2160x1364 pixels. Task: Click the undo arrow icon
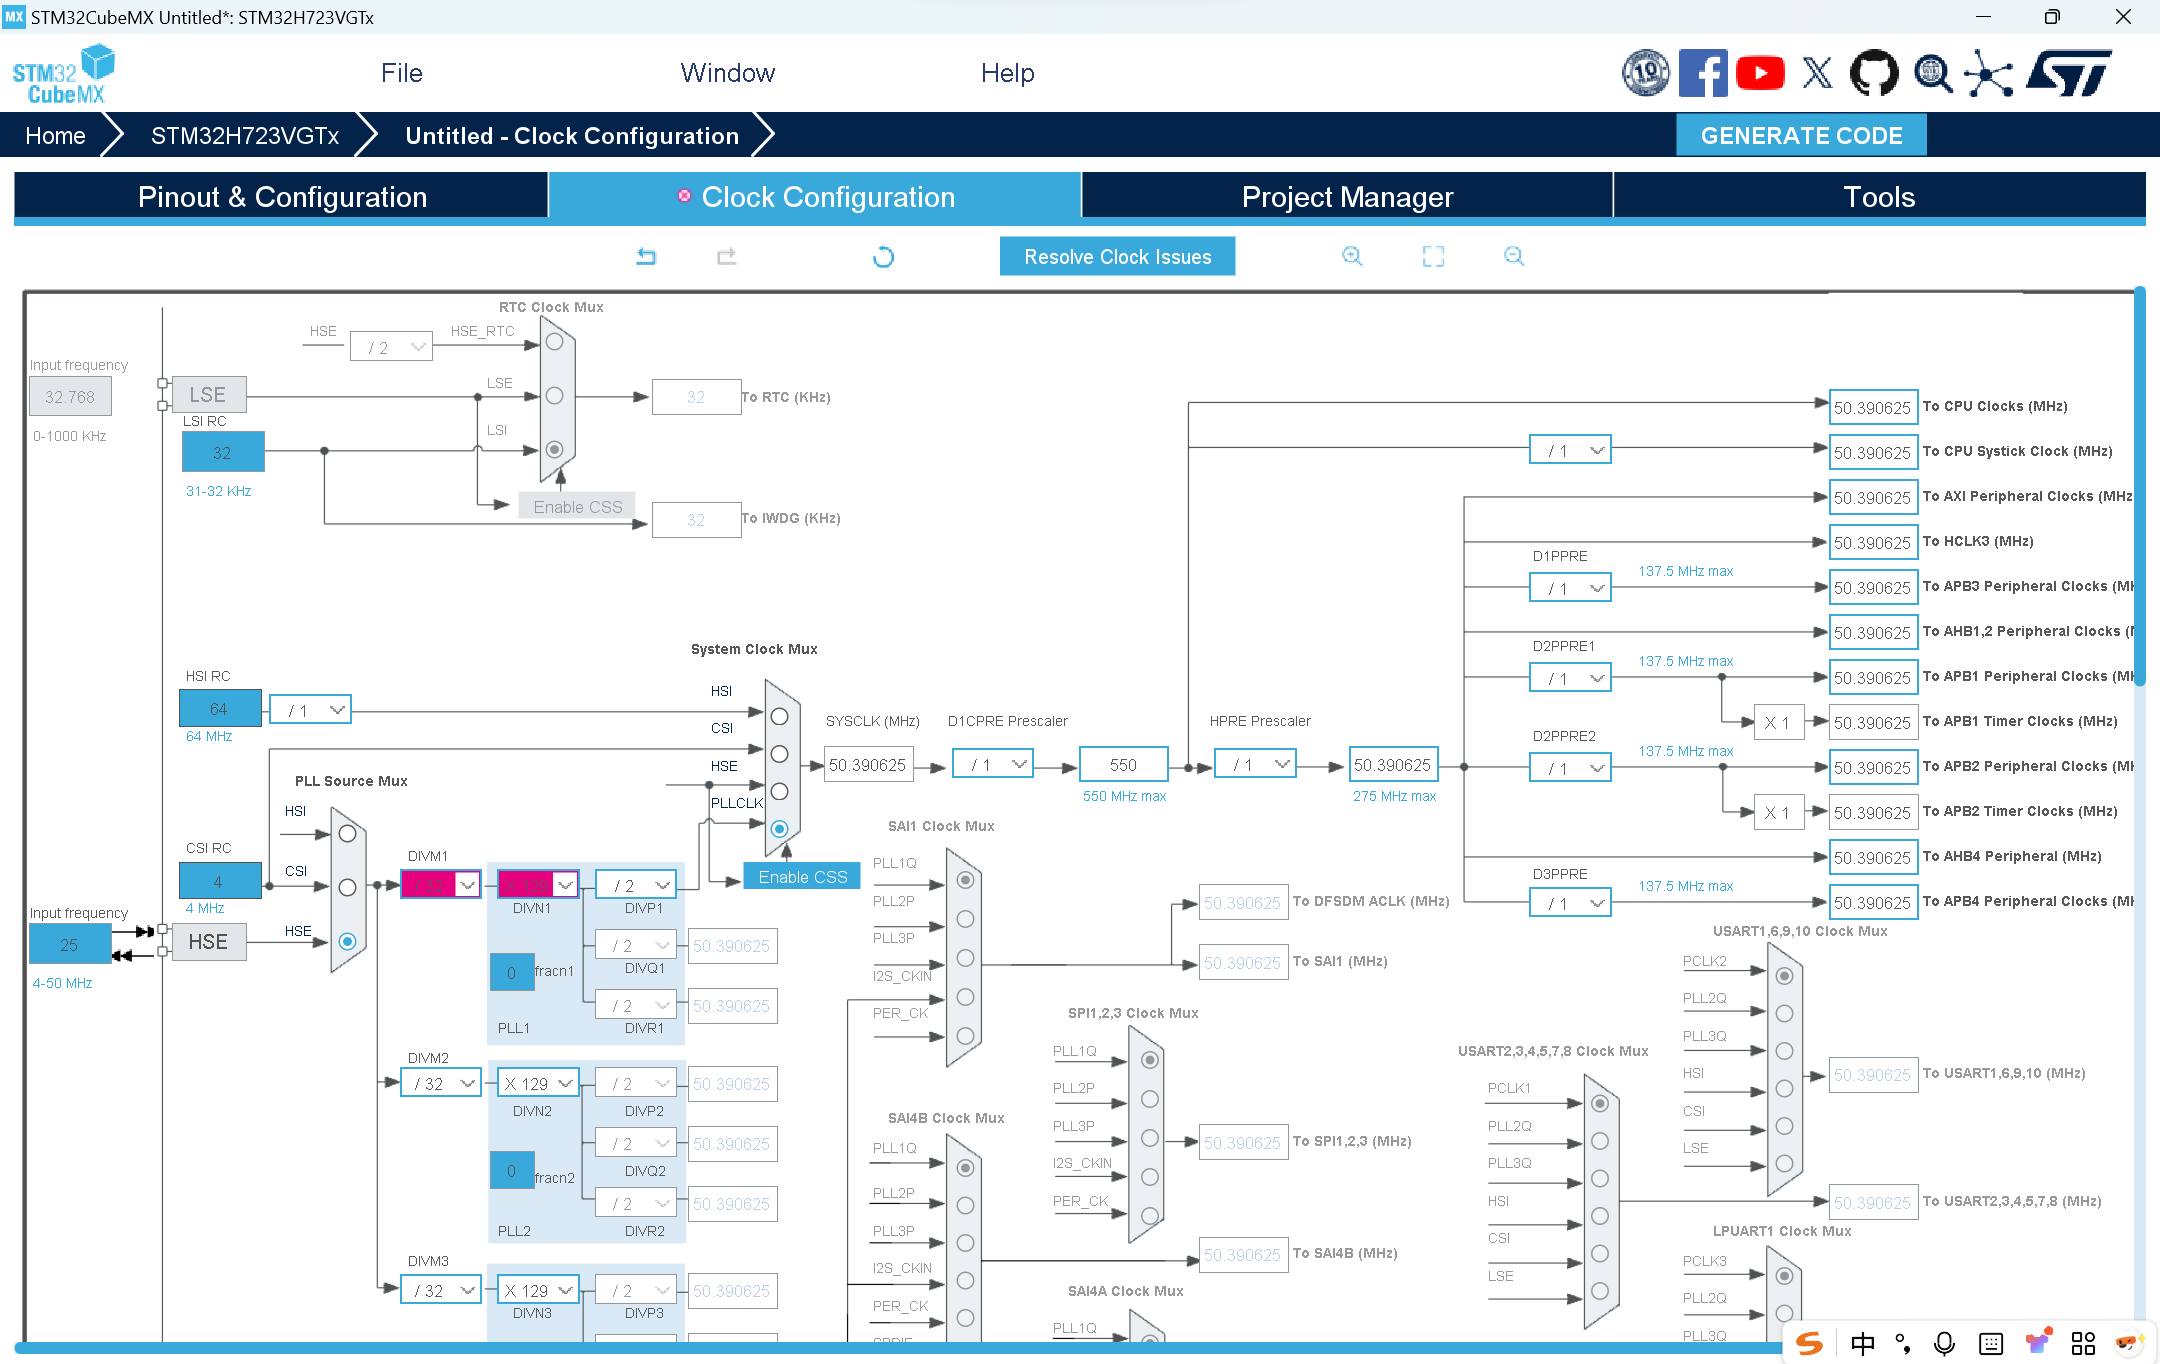click(x=646, y=257)
